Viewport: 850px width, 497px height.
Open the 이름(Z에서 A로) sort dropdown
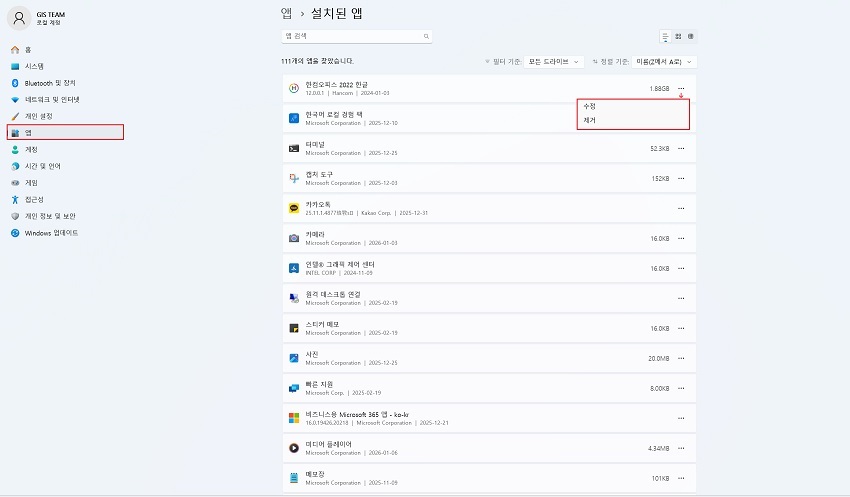click(664, 62)
